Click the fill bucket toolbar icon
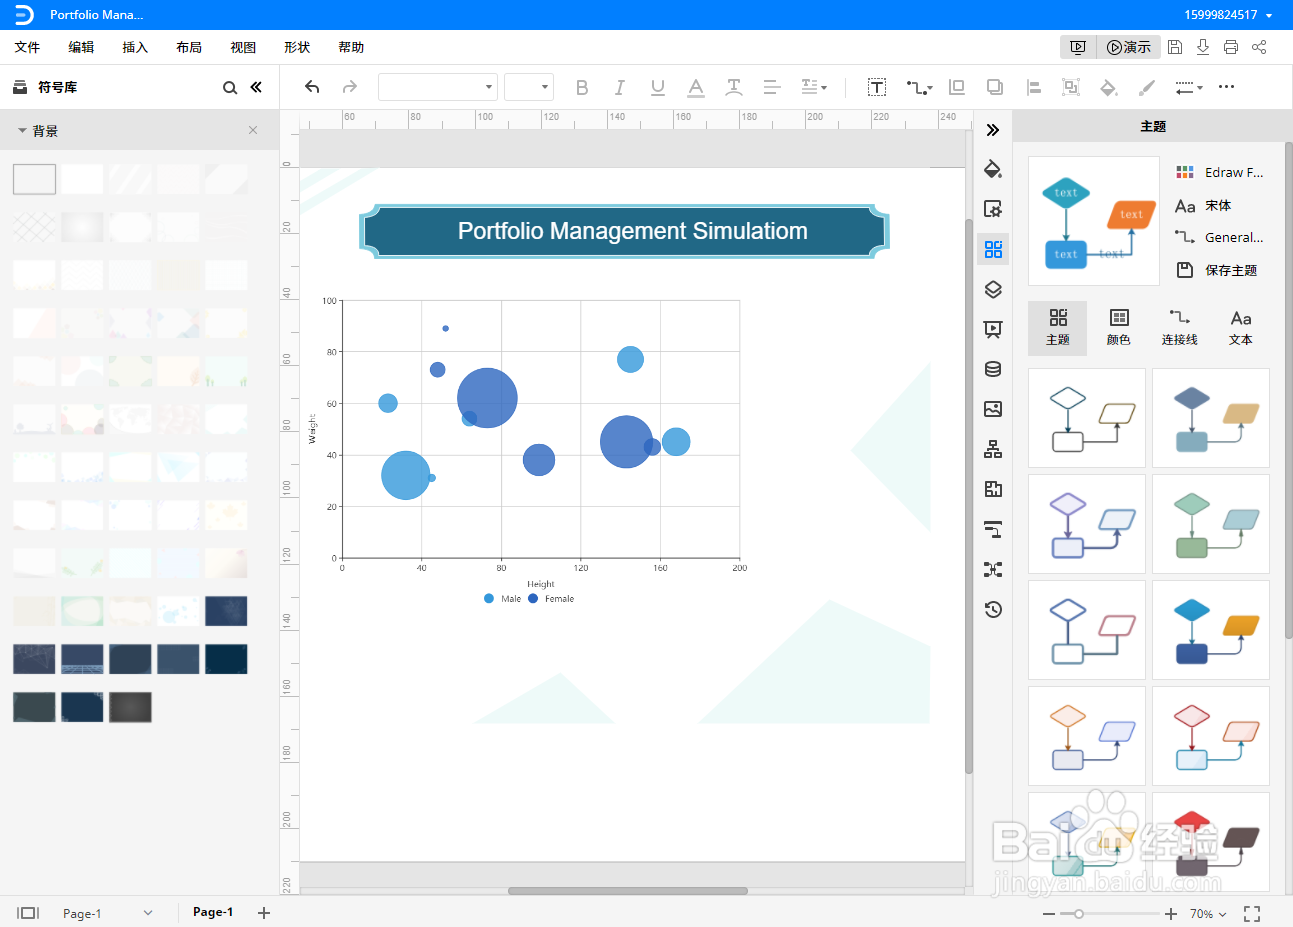 (x=1108, y=87)
